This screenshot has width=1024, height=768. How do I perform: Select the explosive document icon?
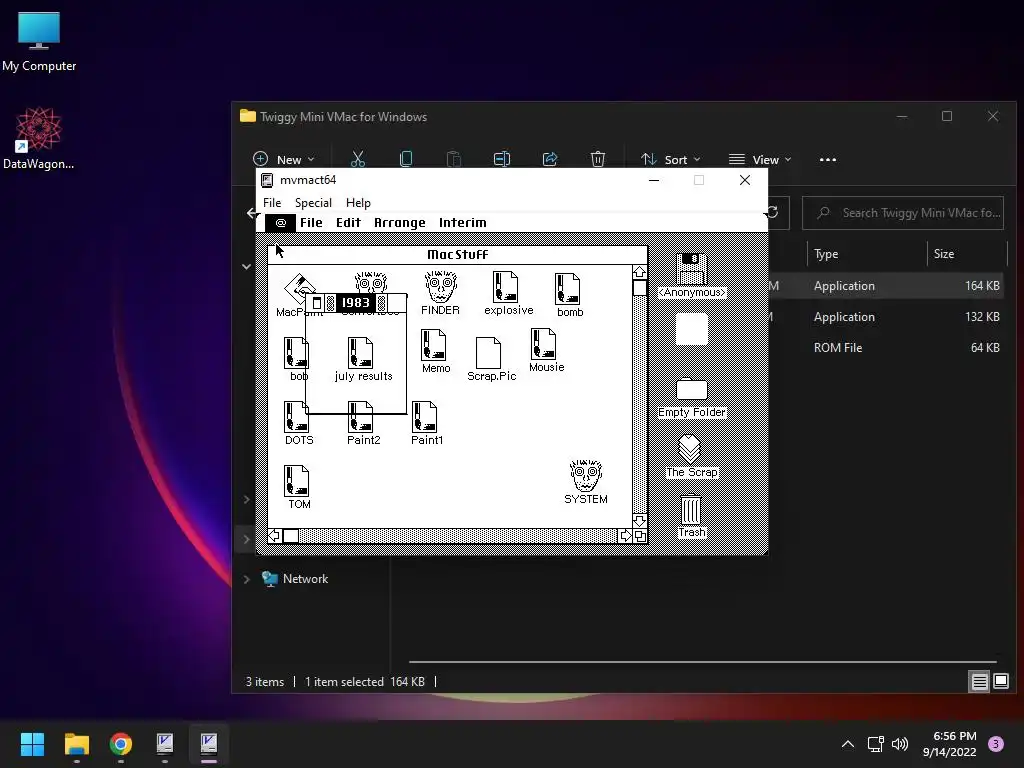tap(505, 288)
